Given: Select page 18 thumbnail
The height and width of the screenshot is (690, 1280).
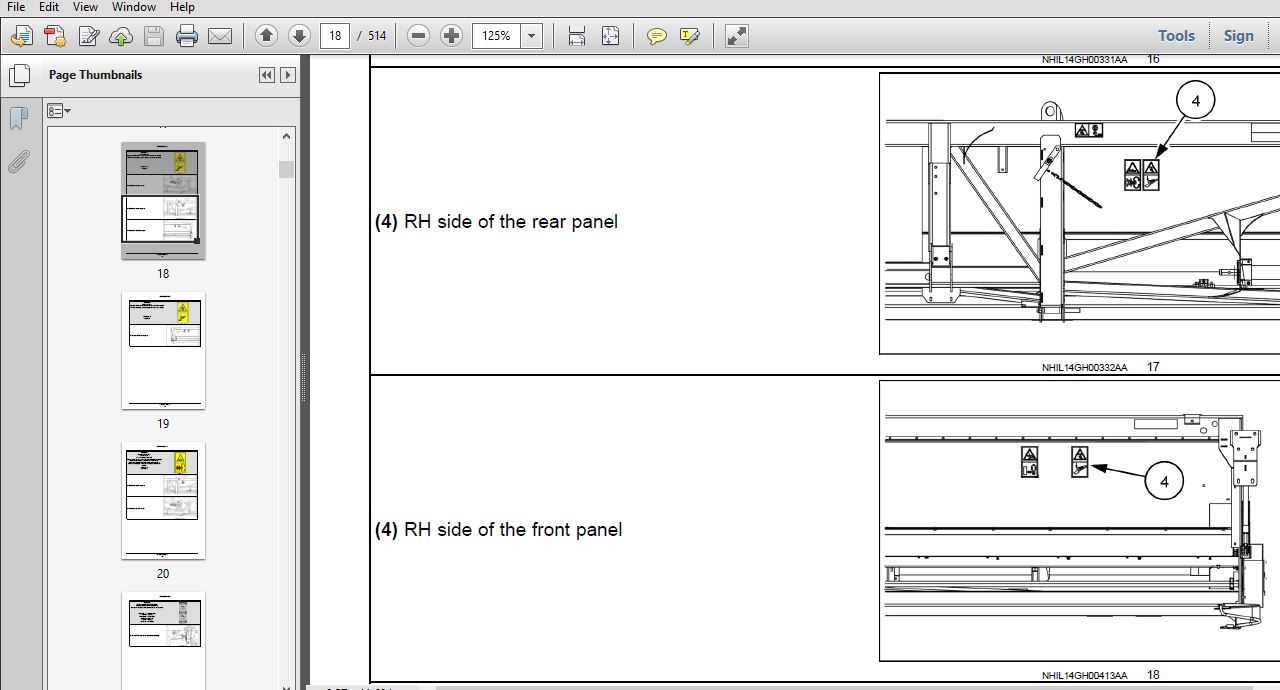Looking at the screenshot, I should (x=163, y=201).
